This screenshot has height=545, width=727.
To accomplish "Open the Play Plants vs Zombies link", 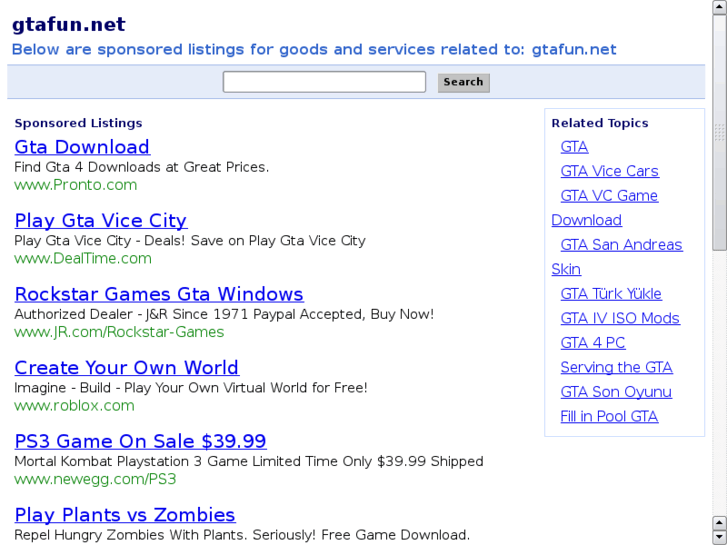I will (125, 515).
